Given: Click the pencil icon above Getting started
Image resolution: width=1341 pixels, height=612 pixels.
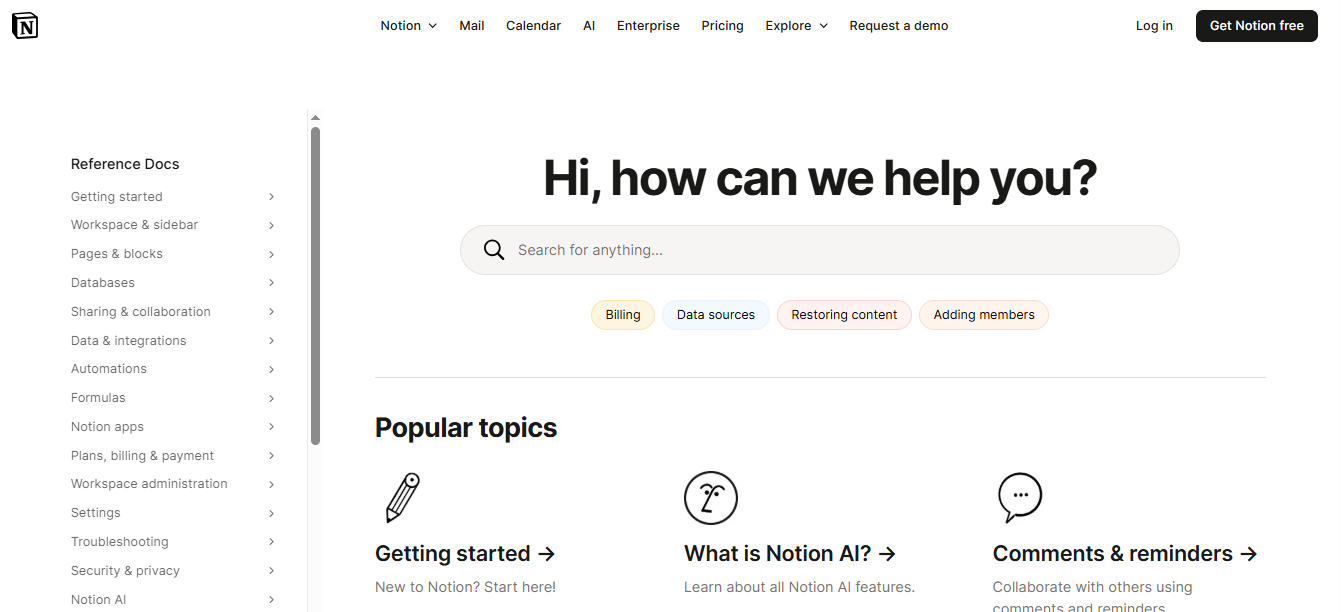Looking at the screenshot, I should 402,498.
